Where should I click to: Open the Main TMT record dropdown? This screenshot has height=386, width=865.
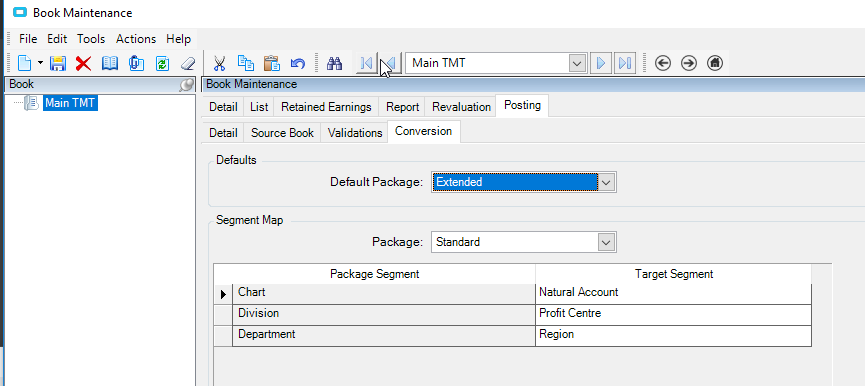coord(576,63)
